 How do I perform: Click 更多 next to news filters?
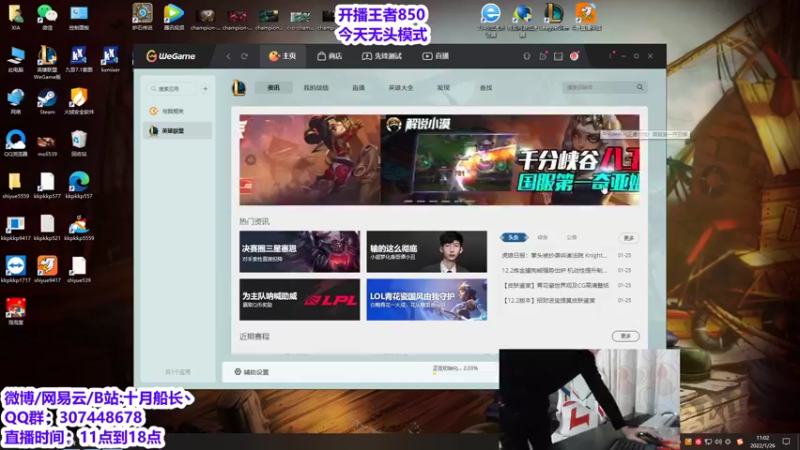pyautogui.click(x=629, y=238)
